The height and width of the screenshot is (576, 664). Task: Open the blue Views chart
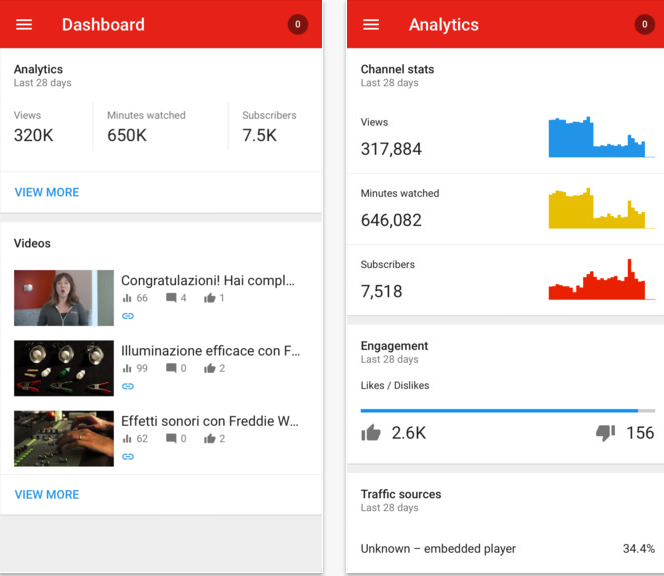pos(601,138)
